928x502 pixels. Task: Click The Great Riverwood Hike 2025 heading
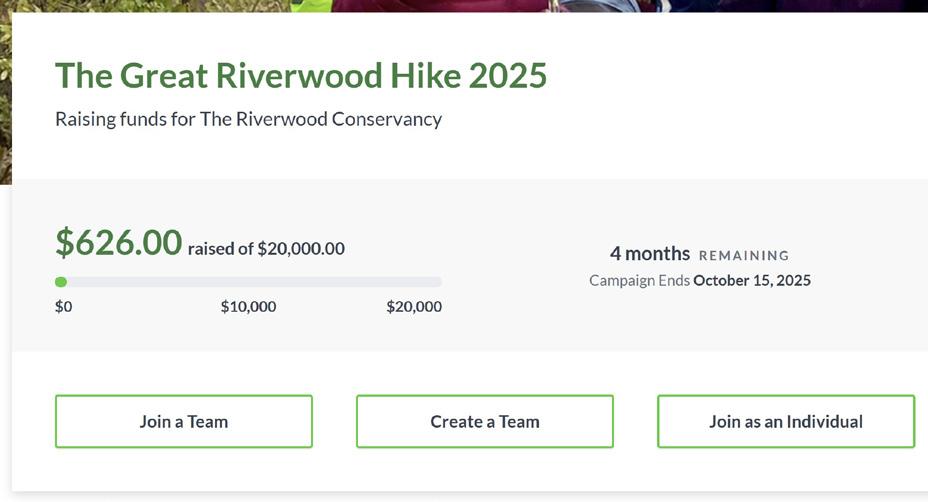coord(301,76)
